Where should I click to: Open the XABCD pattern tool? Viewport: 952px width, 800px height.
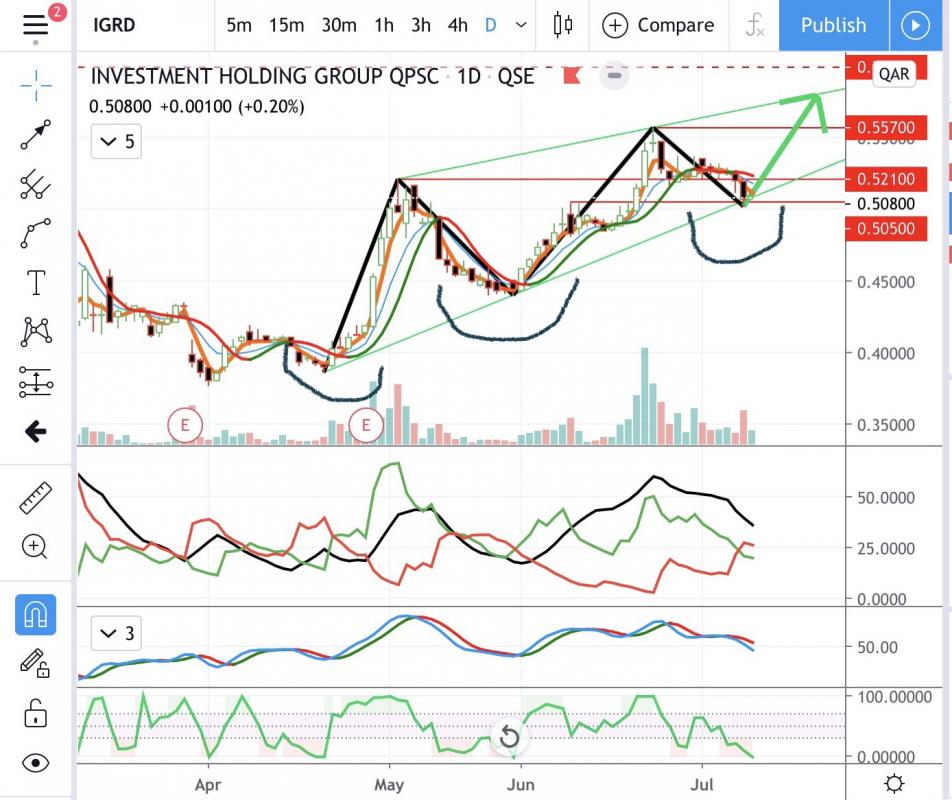[x=36, y=331]
